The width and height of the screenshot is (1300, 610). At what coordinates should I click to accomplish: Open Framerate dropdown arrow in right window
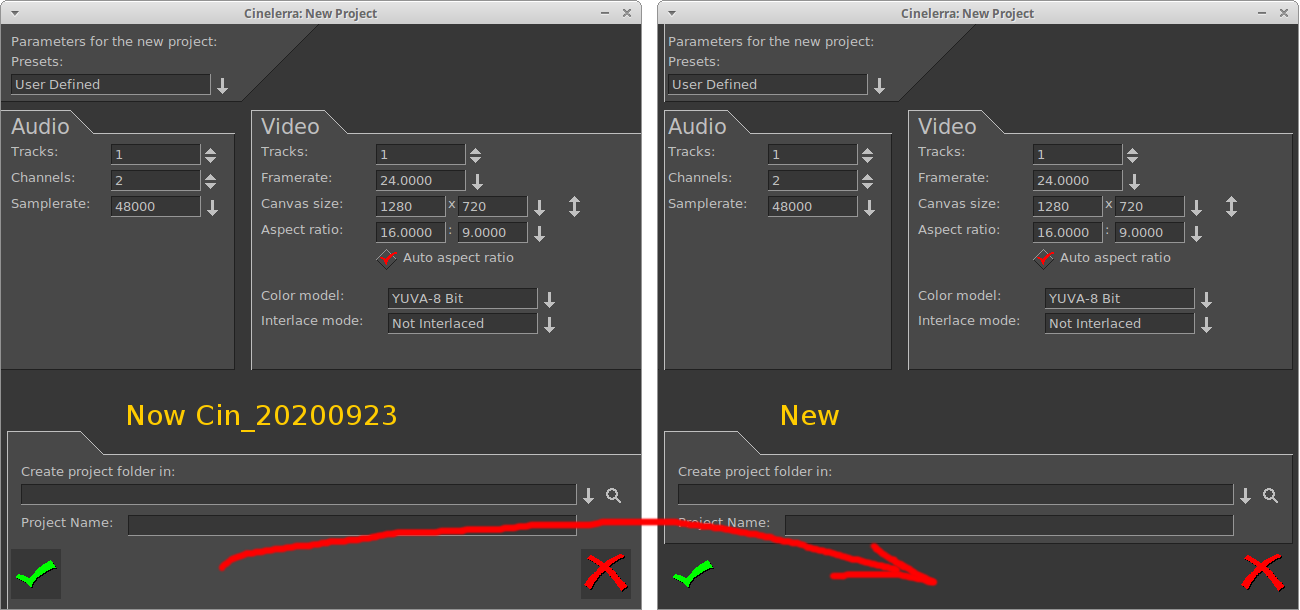(x=1134, y=182)
